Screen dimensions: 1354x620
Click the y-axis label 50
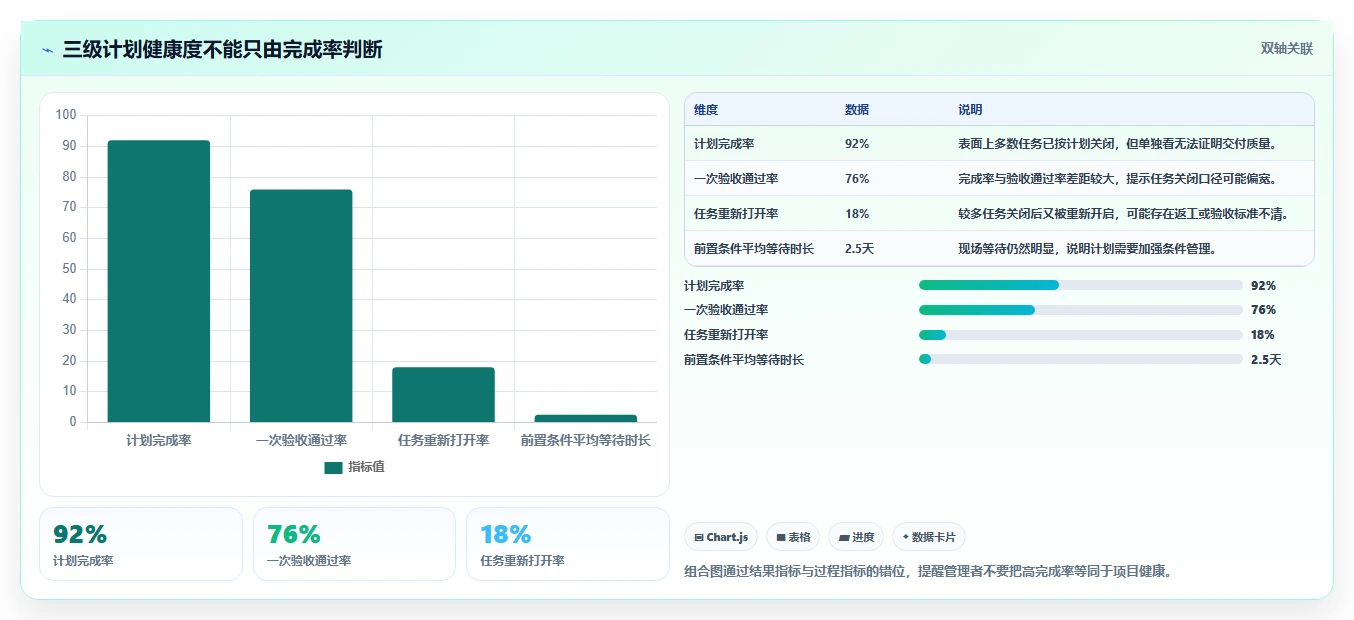[x=69, y=269]
